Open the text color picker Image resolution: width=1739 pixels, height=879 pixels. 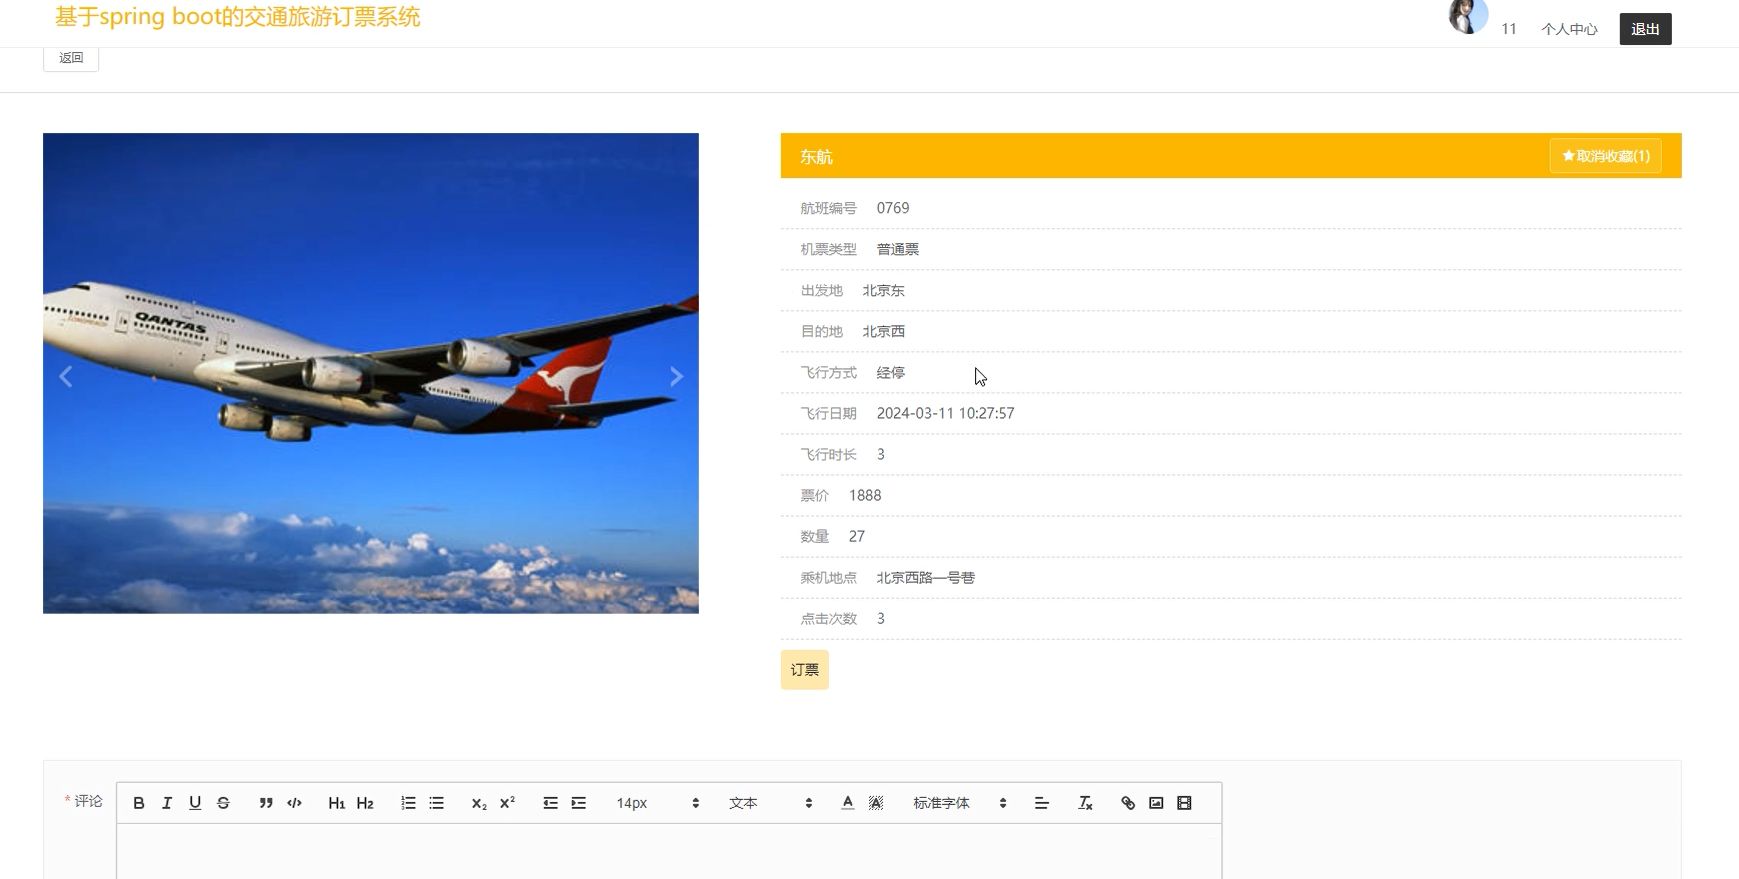pyautogui.click(x=848, y=803)
